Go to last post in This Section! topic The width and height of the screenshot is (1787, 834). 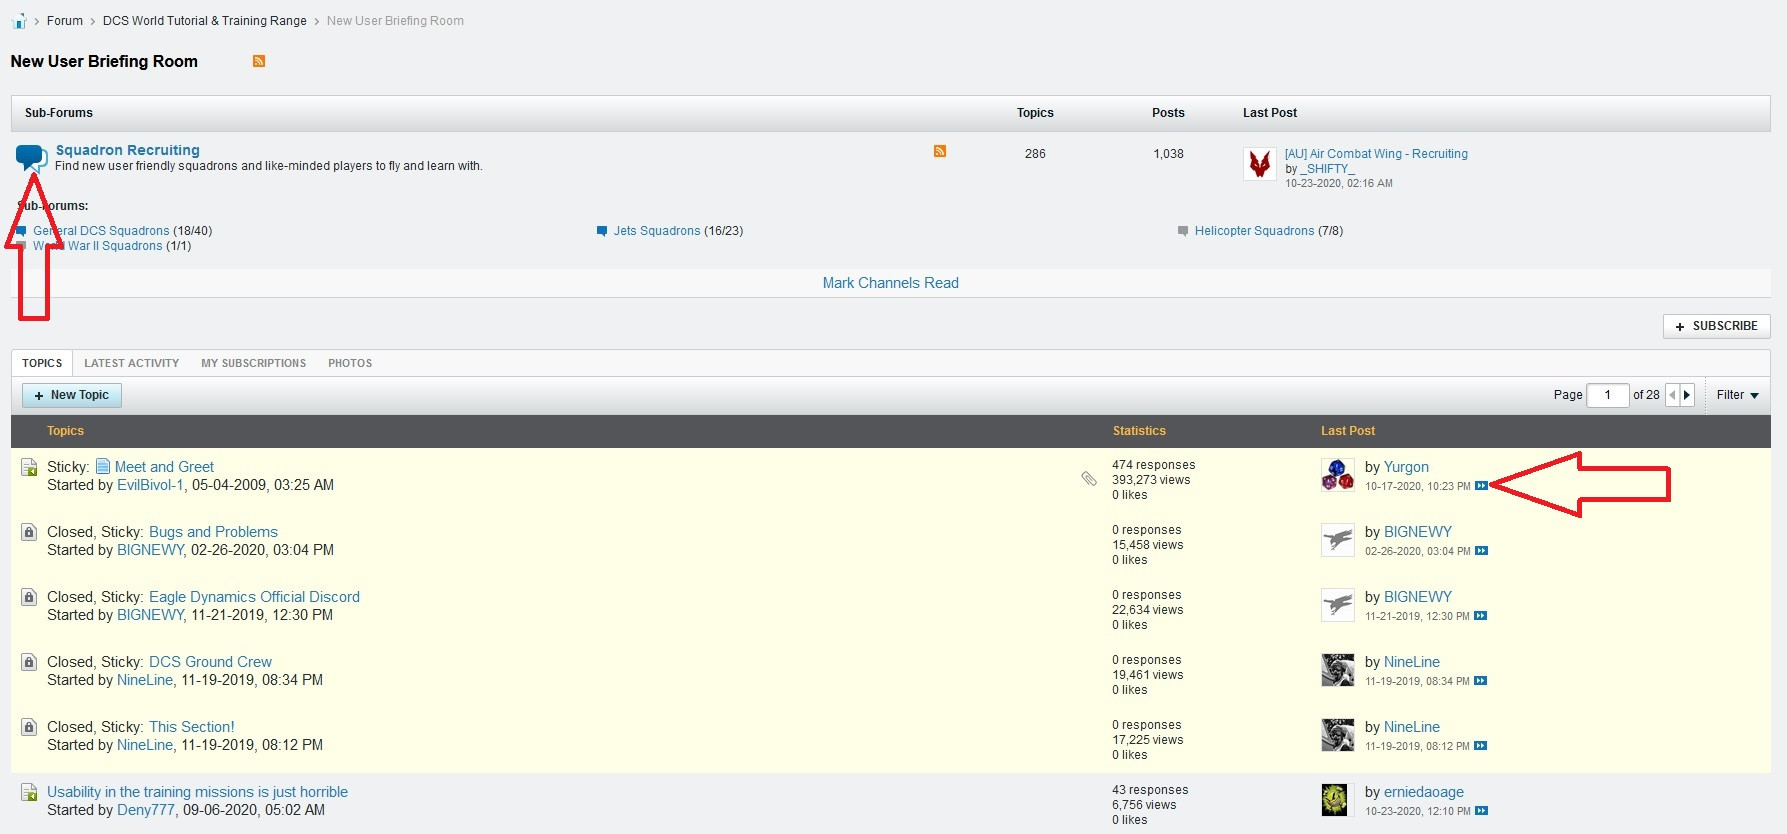click(x=1480, y=746)
